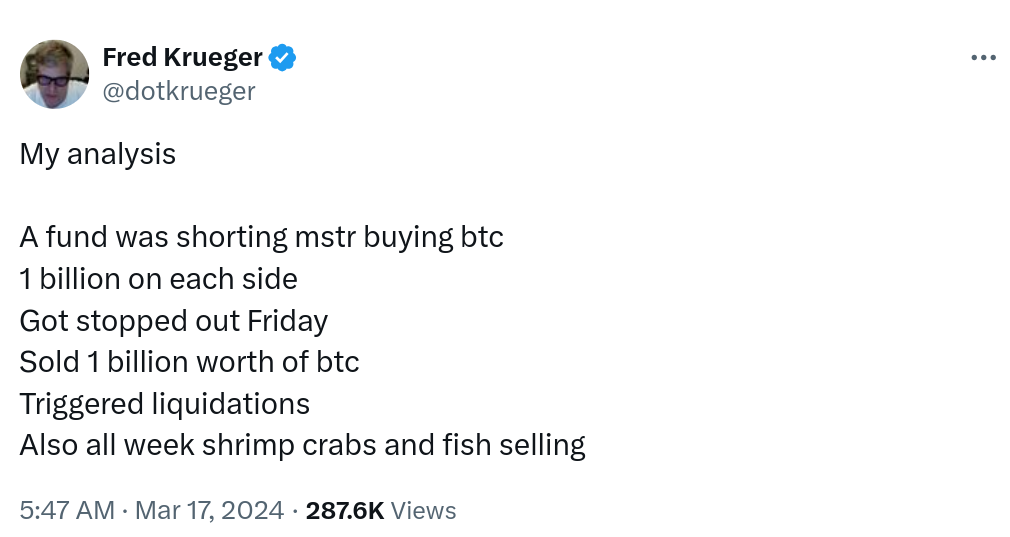Open Fred Krueger's profile picture
The width and height of the screenshot is (1010, 537).
(55, 74)
